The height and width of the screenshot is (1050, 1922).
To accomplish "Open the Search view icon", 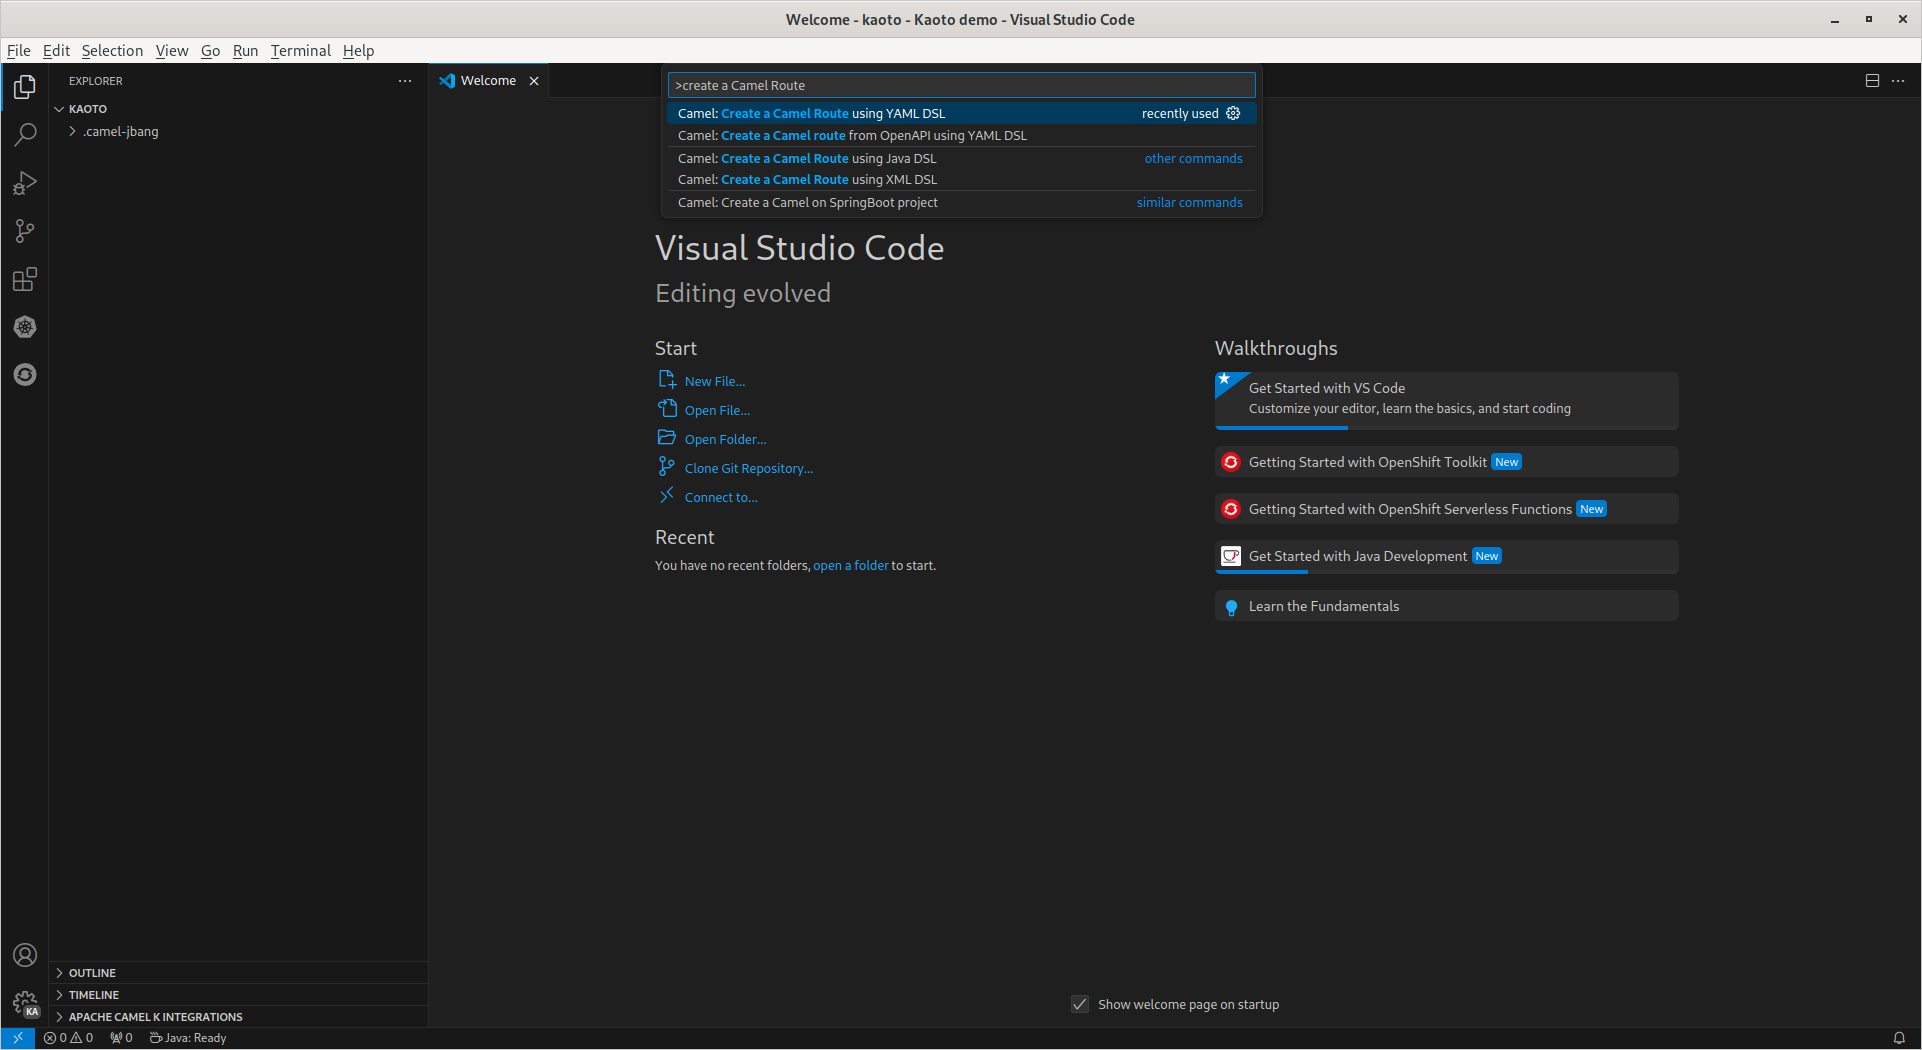I will pyautogui.click(x=25, y=134).
